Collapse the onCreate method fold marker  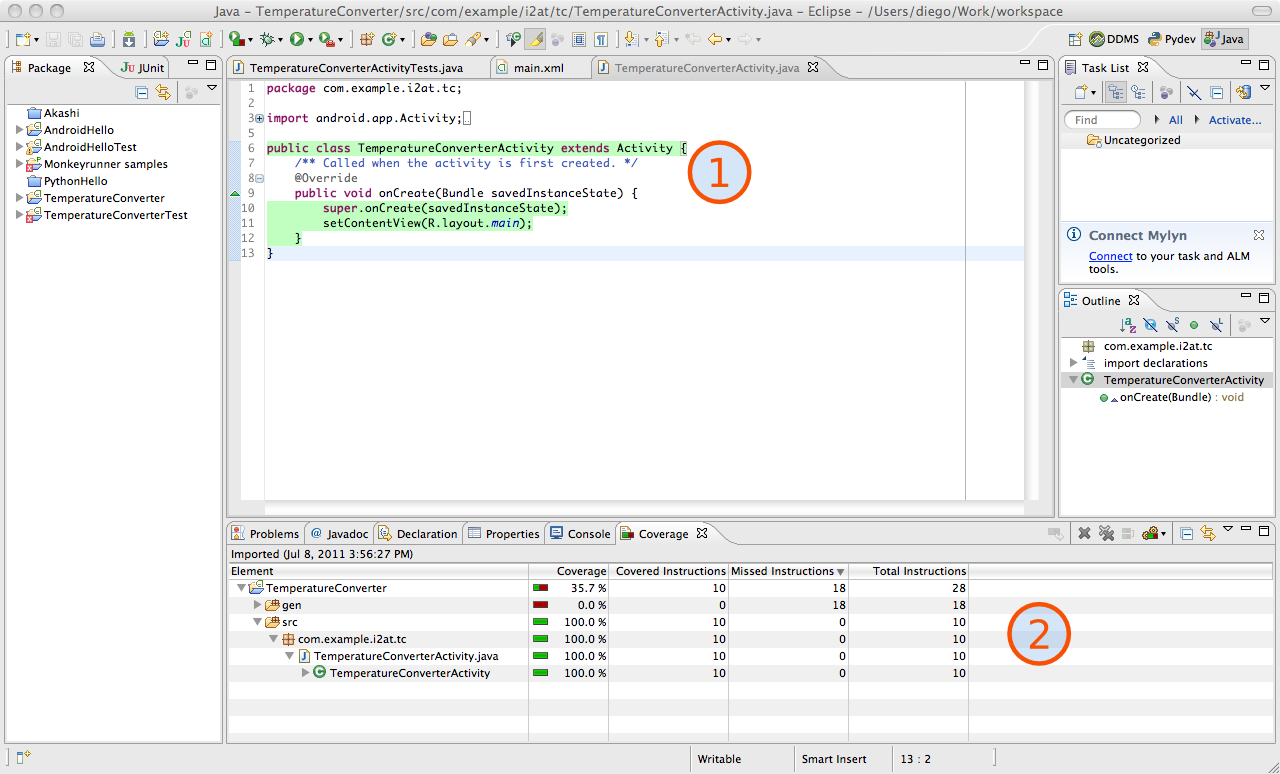pos(260,178)
